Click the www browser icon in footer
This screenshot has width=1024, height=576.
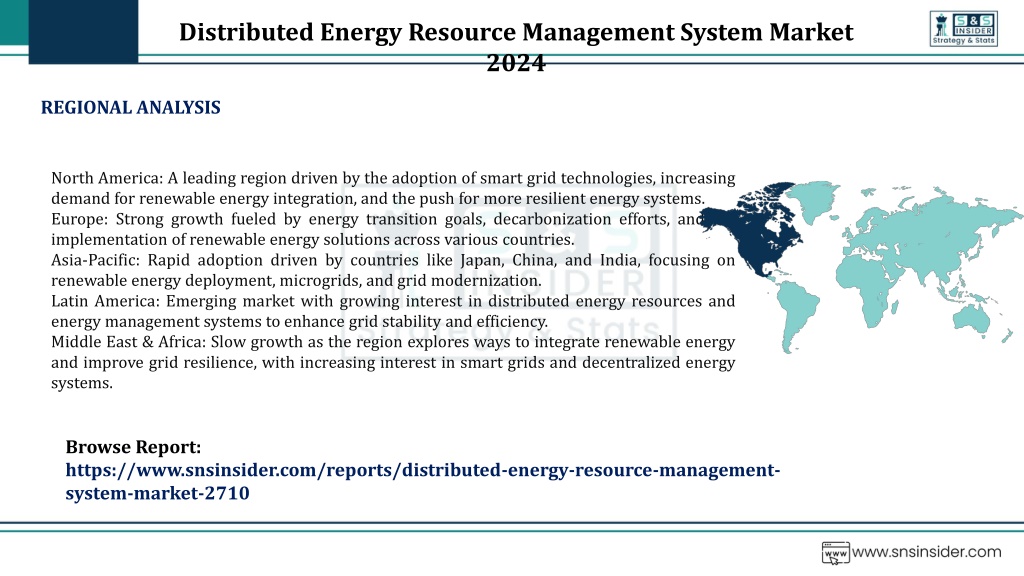click(835, 552)
